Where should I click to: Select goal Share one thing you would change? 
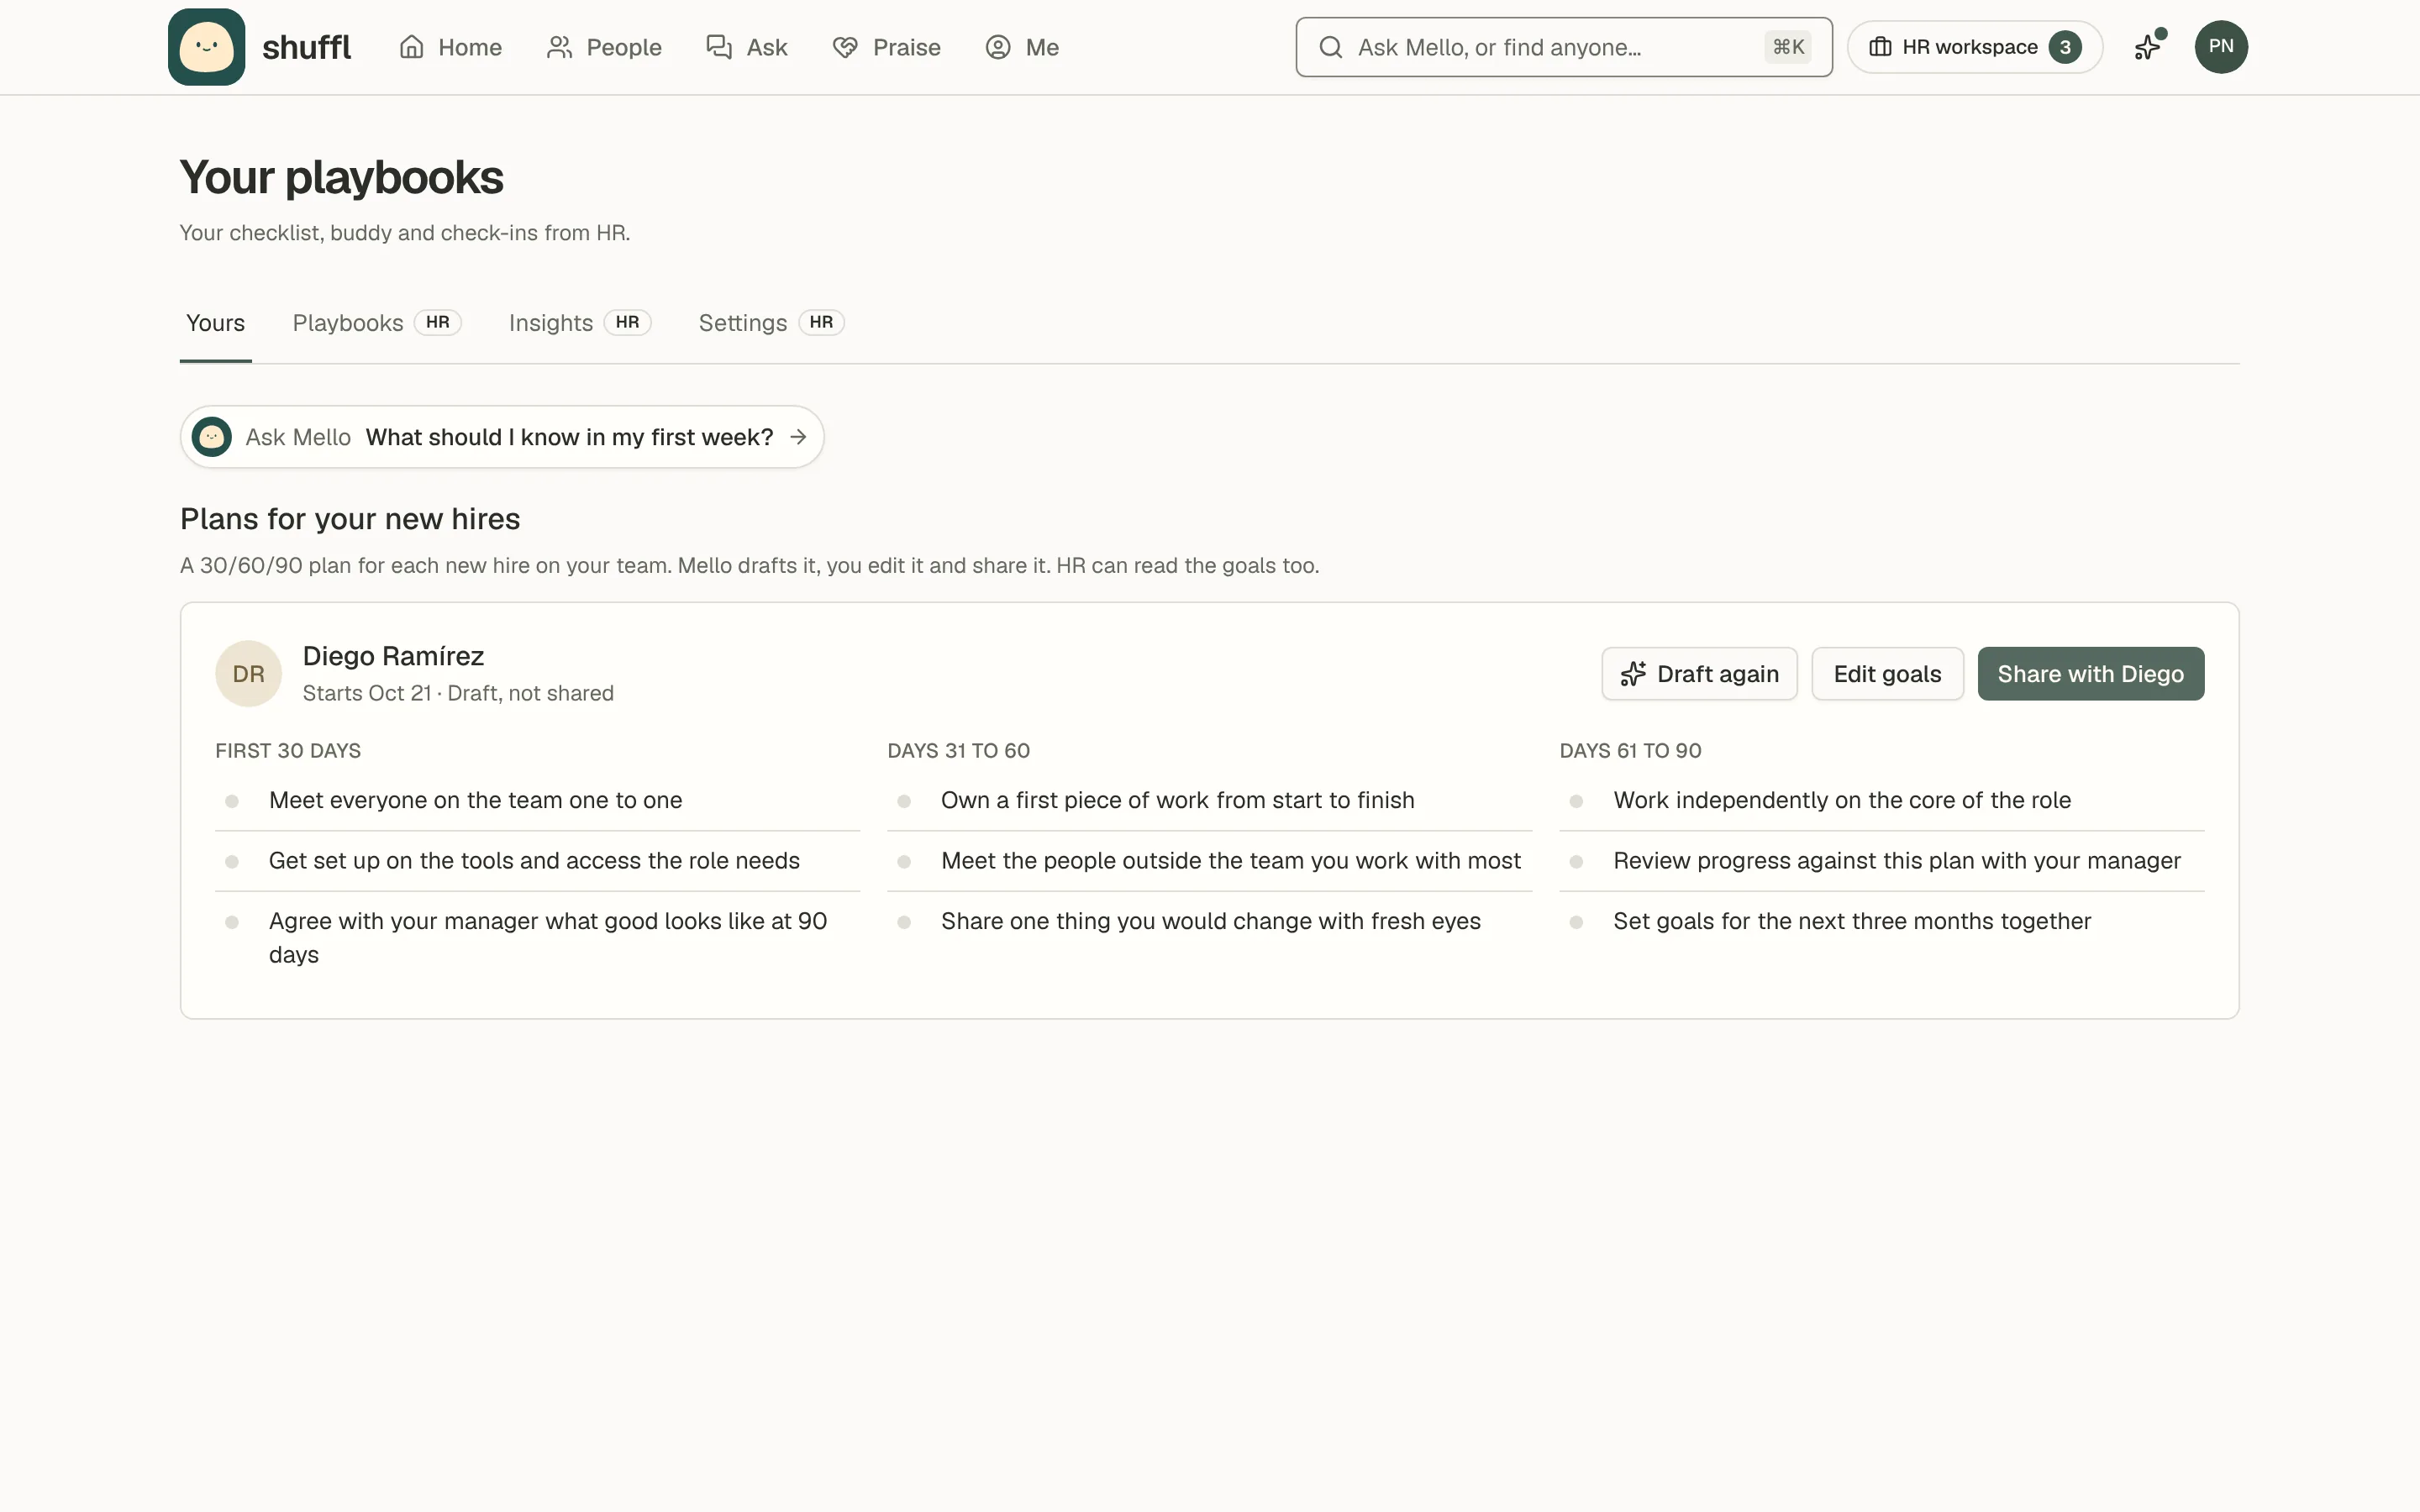click(x=1209, y=921)
